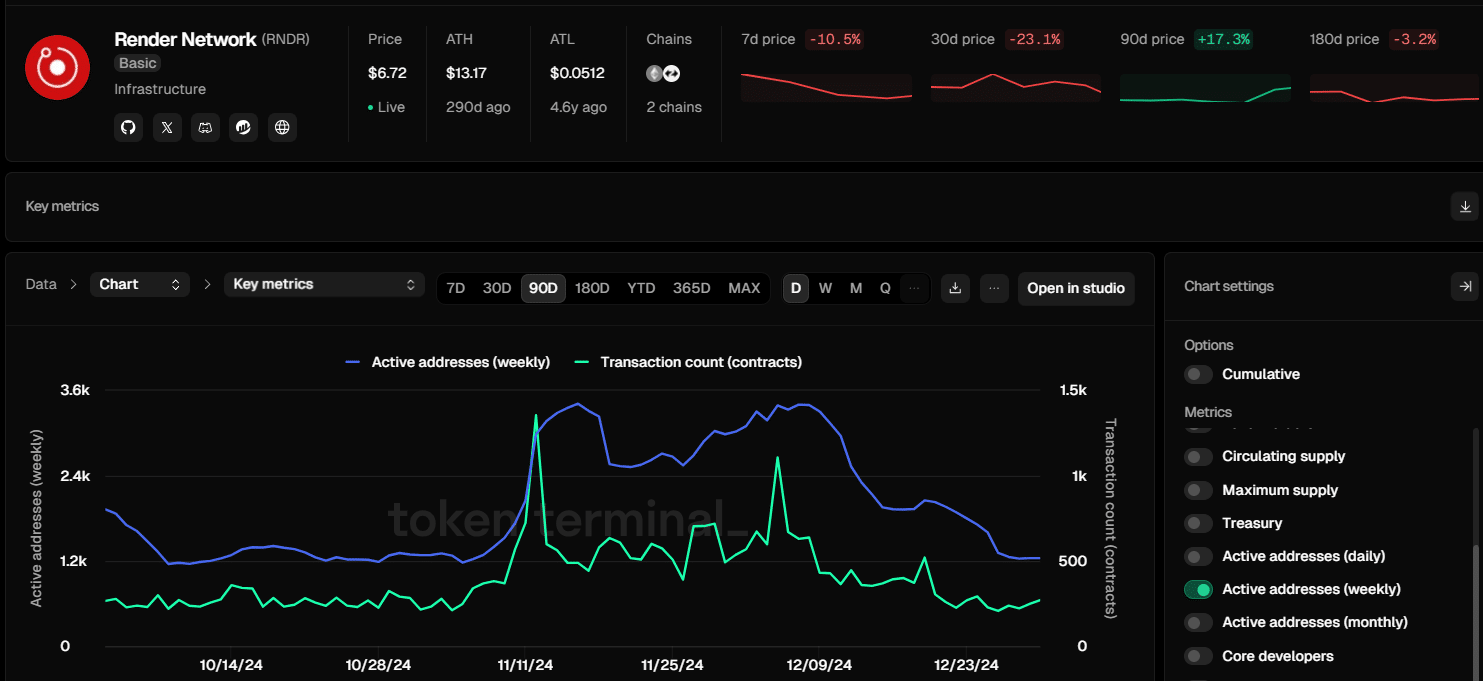
Task: Click the -23.1% 30d price badge
Action: coord(1034,39)
